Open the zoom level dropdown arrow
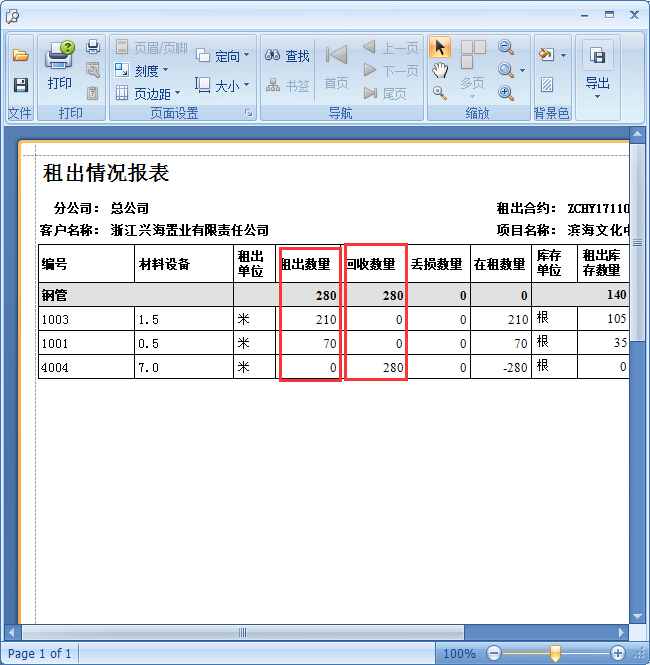This screenshot has width=650, height=665. (522, 70)
